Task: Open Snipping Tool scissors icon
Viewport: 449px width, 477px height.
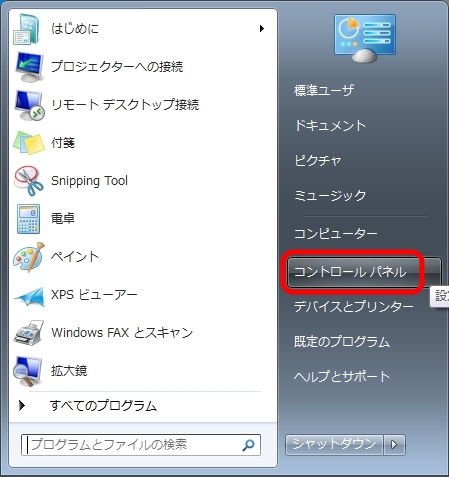Action: click(29, 181)
